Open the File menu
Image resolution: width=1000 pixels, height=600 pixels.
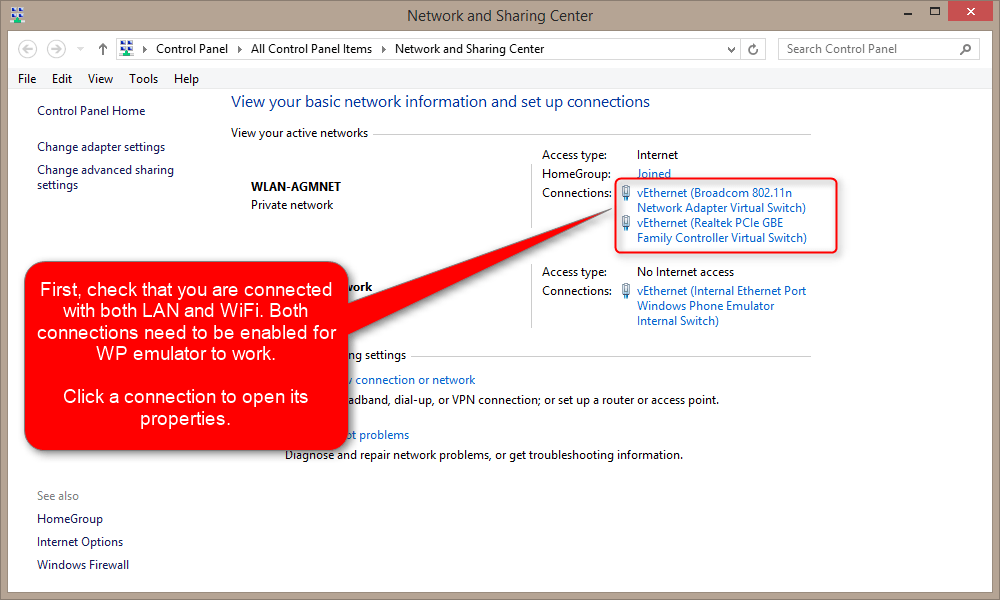27,79
